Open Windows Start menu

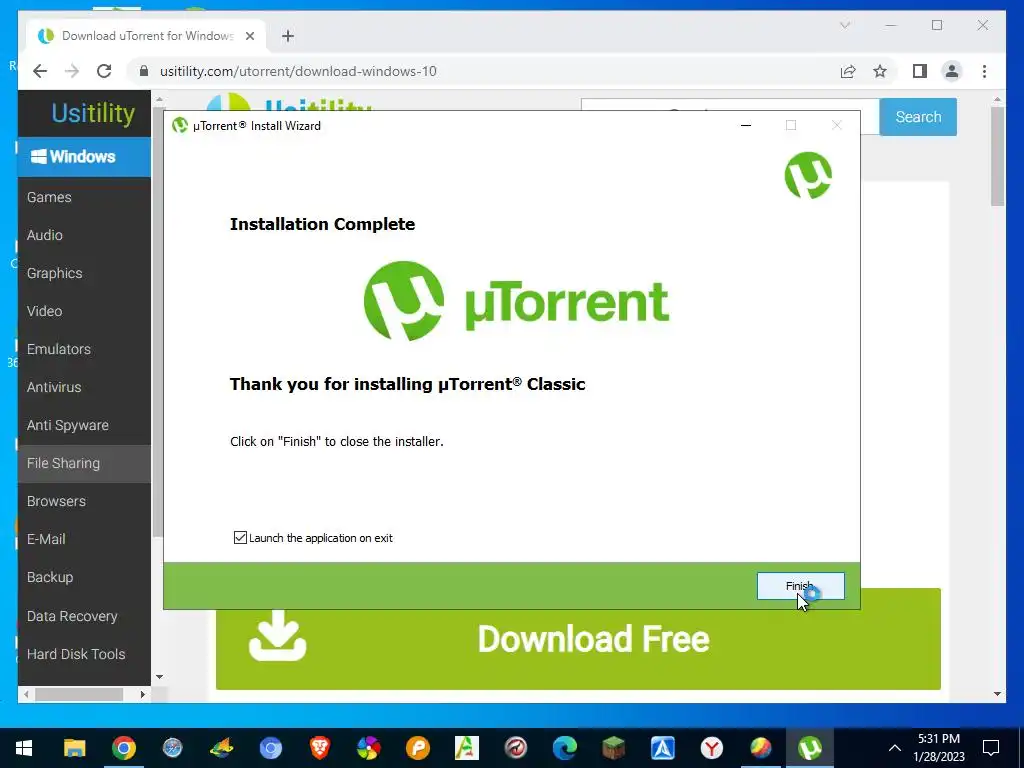coord(24,748)
